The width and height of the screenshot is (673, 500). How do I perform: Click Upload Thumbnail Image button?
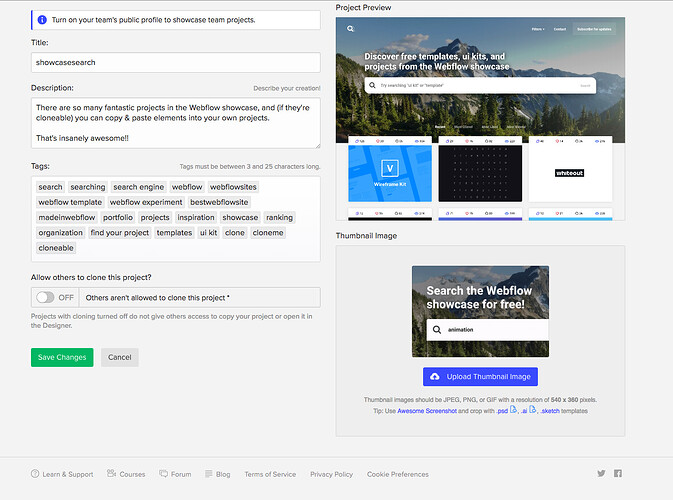[x=480, y=376]
